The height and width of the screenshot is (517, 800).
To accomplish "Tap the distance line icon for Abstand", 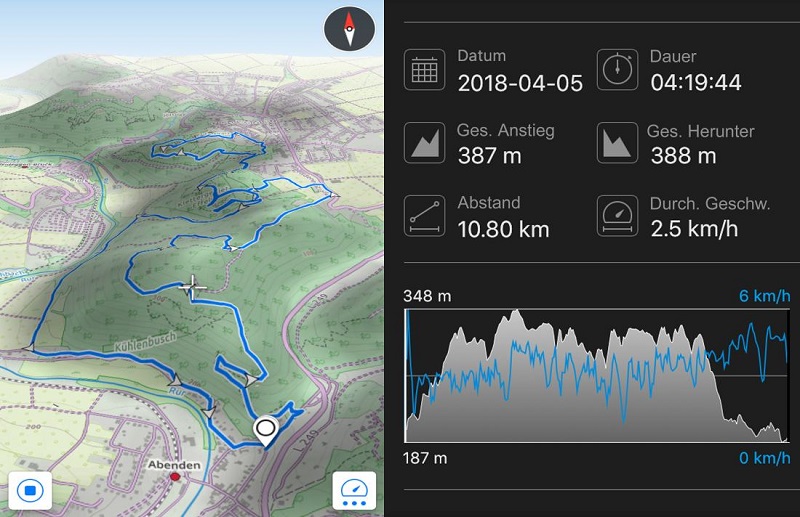I will (x=424, y=216).
